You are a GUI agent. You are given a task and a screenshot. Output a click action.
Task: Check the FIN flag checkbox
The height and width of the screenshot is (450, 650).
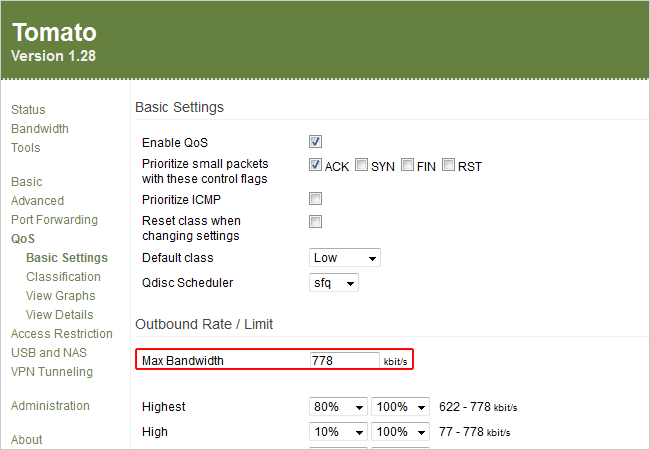[407, 166]
